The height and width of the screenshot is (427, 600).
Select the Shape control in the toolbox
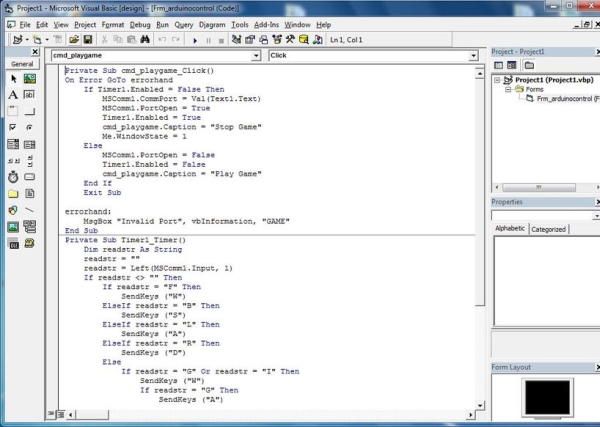click(x=13, y=210)
